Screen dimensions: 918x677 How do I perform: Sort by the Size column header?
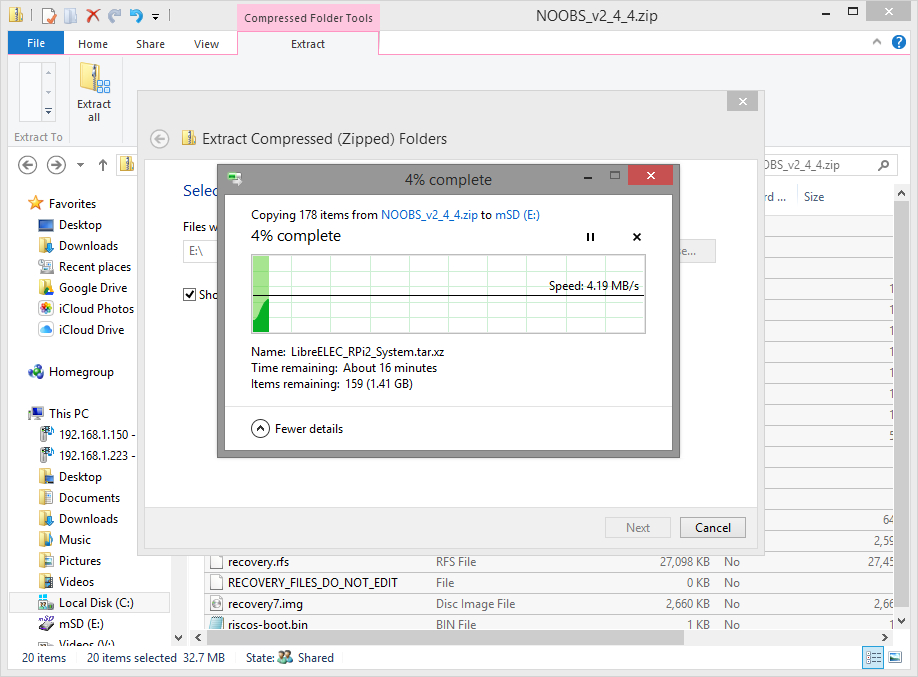coord(814,197)
